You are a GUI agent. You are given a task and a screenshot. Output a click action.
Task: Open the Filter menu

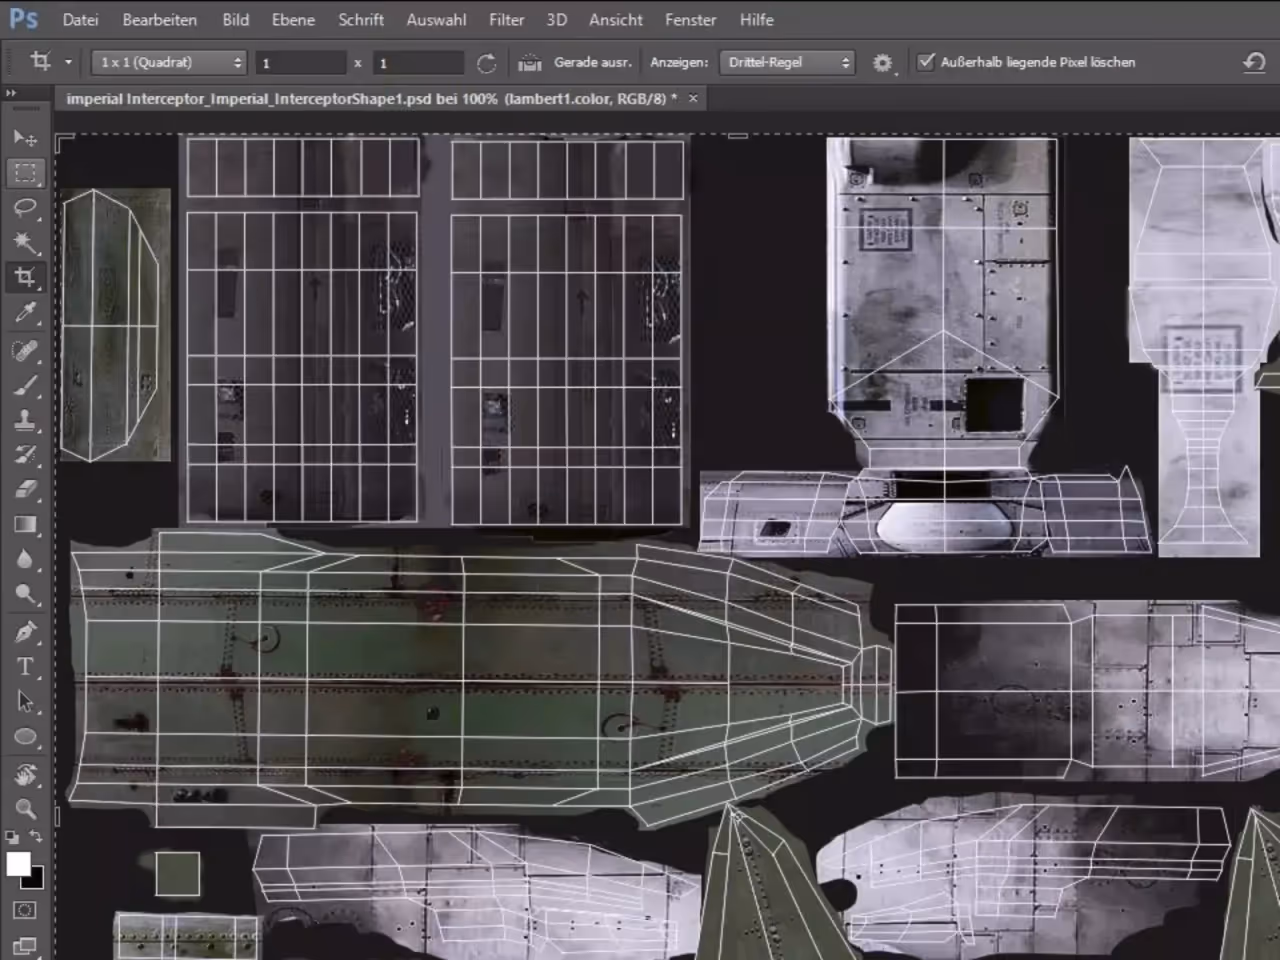pyautogui.click(x=507, y=20)
